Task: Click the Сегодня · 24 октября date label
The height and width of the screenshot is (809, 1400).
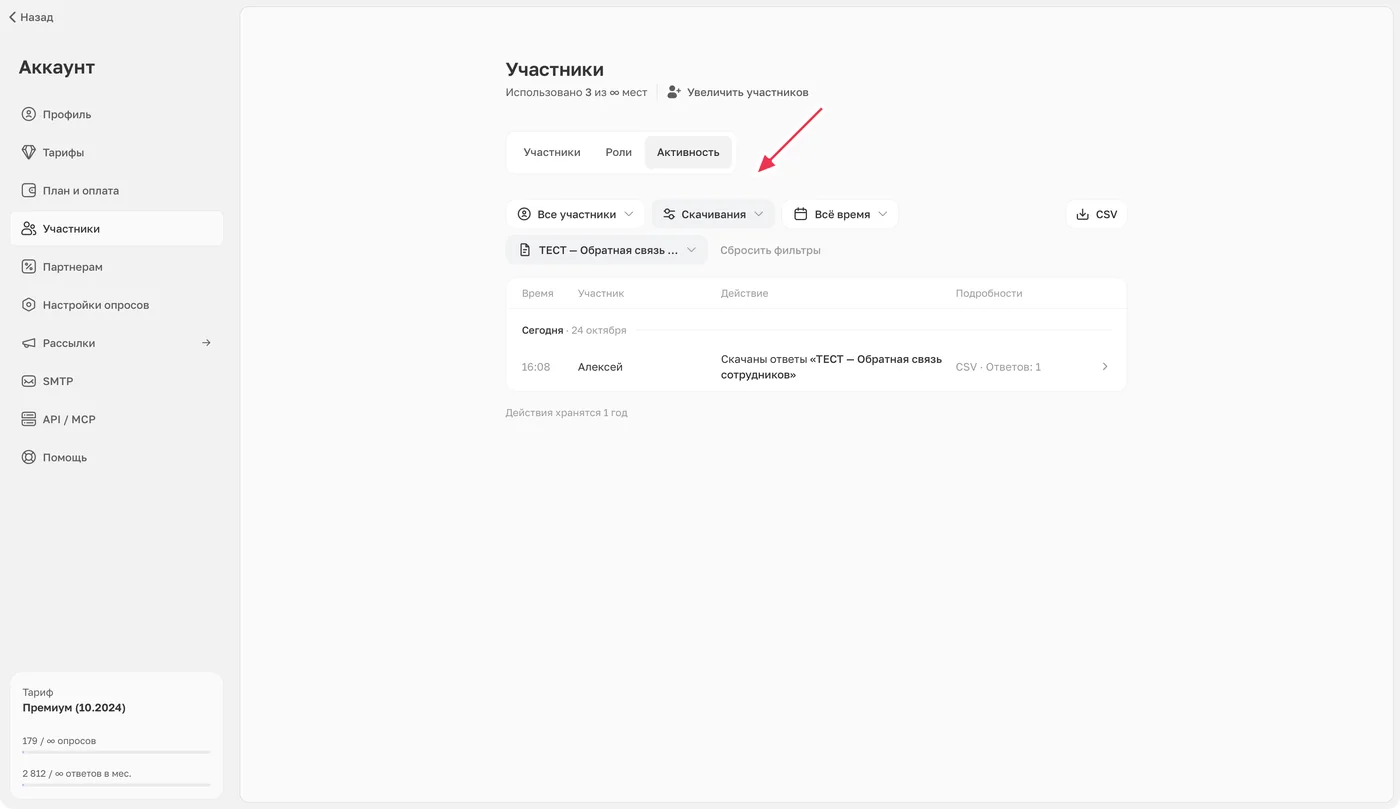Action: (x=574, y=330)
